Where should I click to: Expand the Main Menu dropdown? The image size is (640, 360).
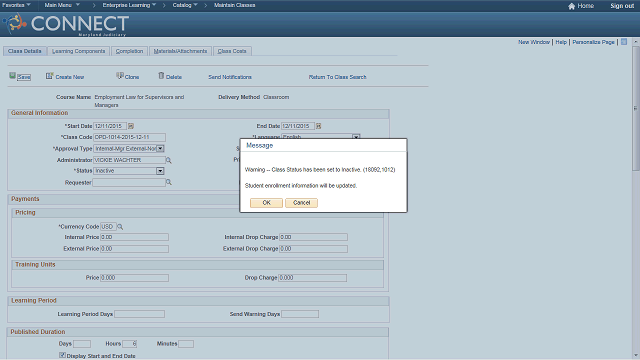62,5
